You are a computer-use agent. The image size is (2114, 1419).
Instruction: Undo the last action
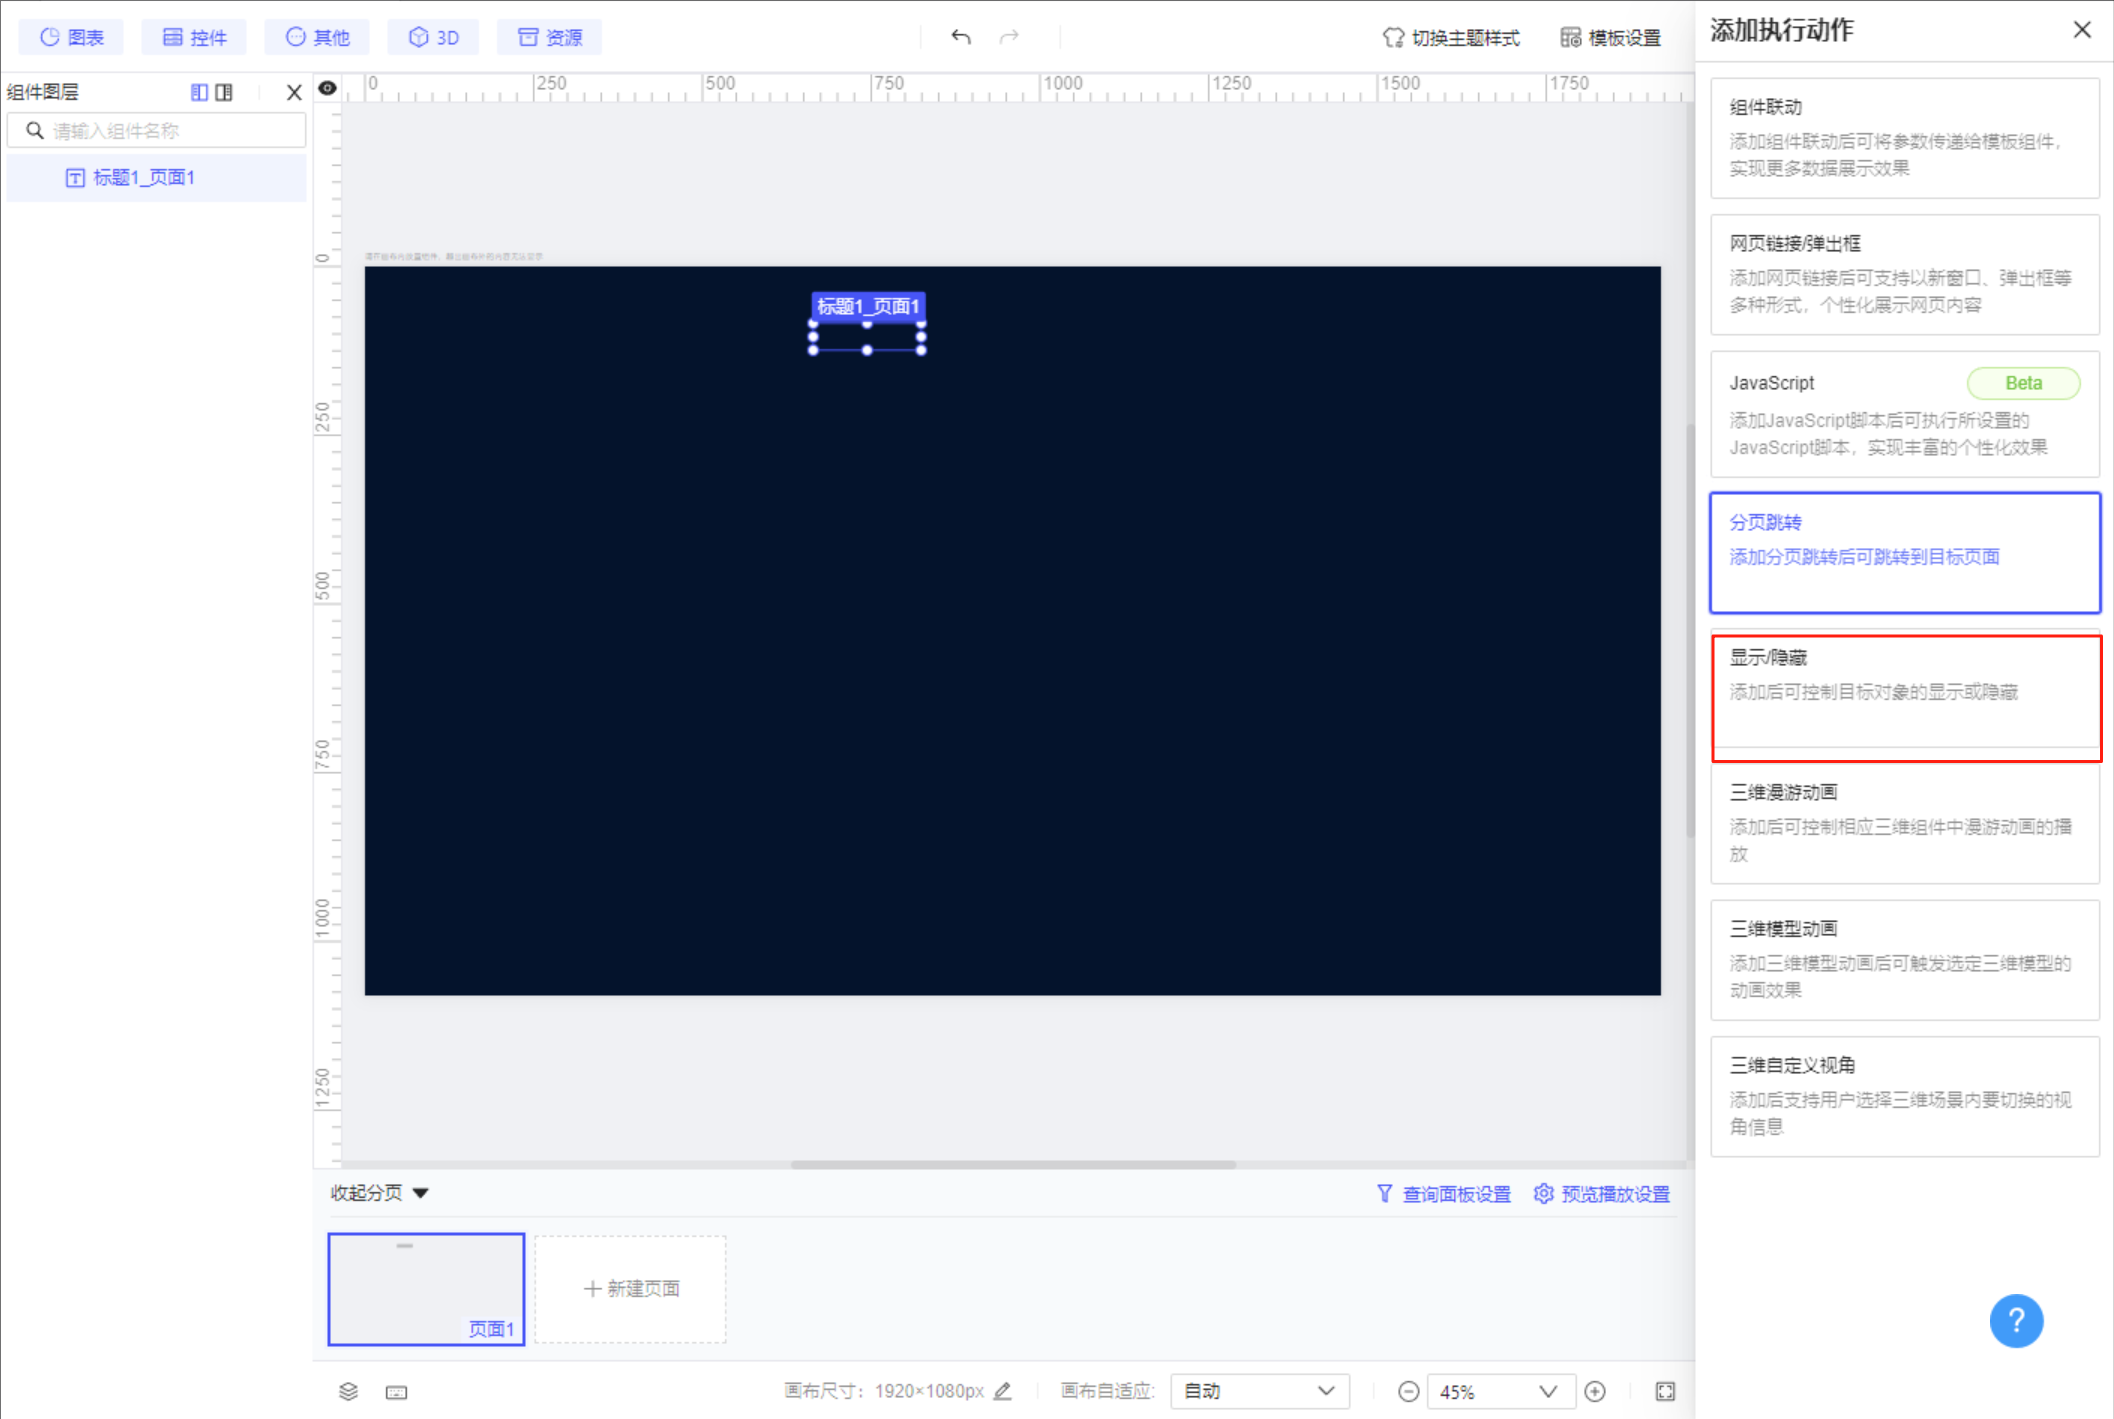(961, 37)
